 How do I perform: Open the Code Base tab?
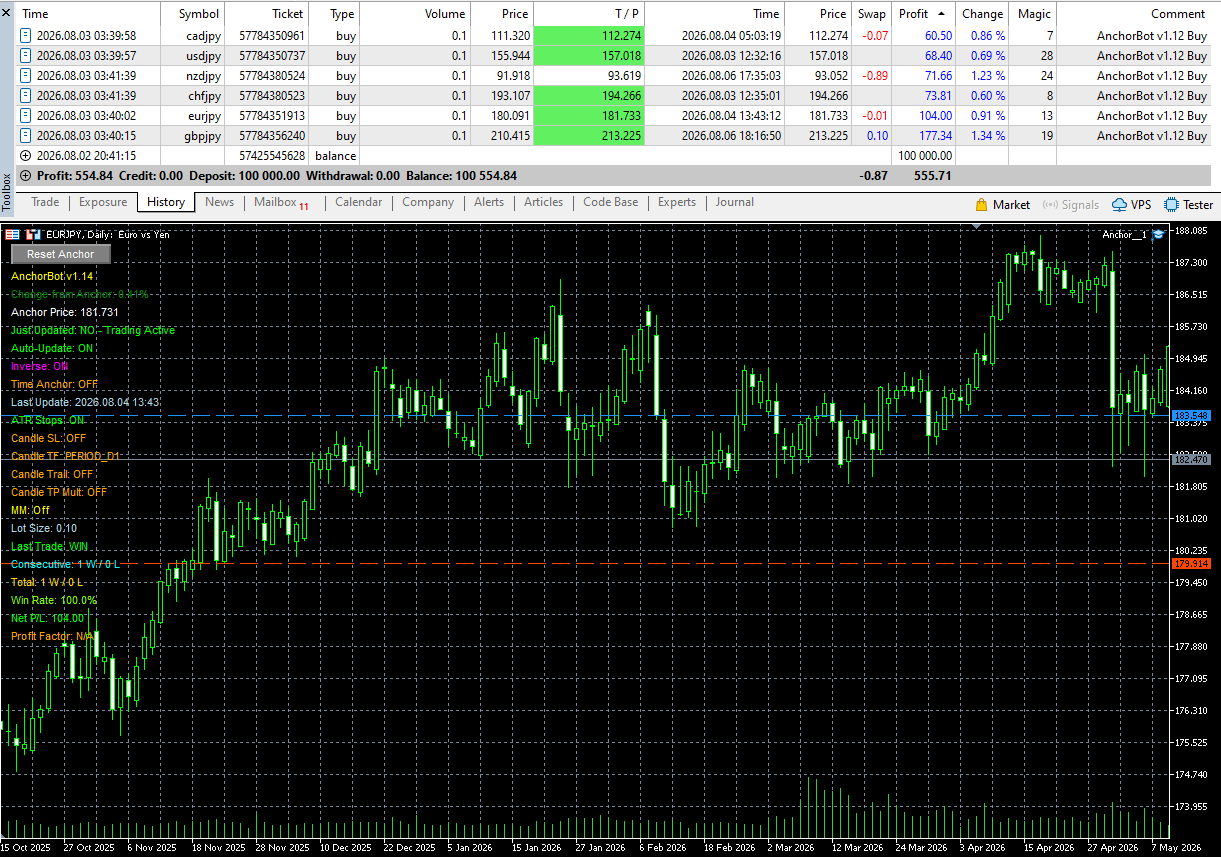click(x=610, y=202)
